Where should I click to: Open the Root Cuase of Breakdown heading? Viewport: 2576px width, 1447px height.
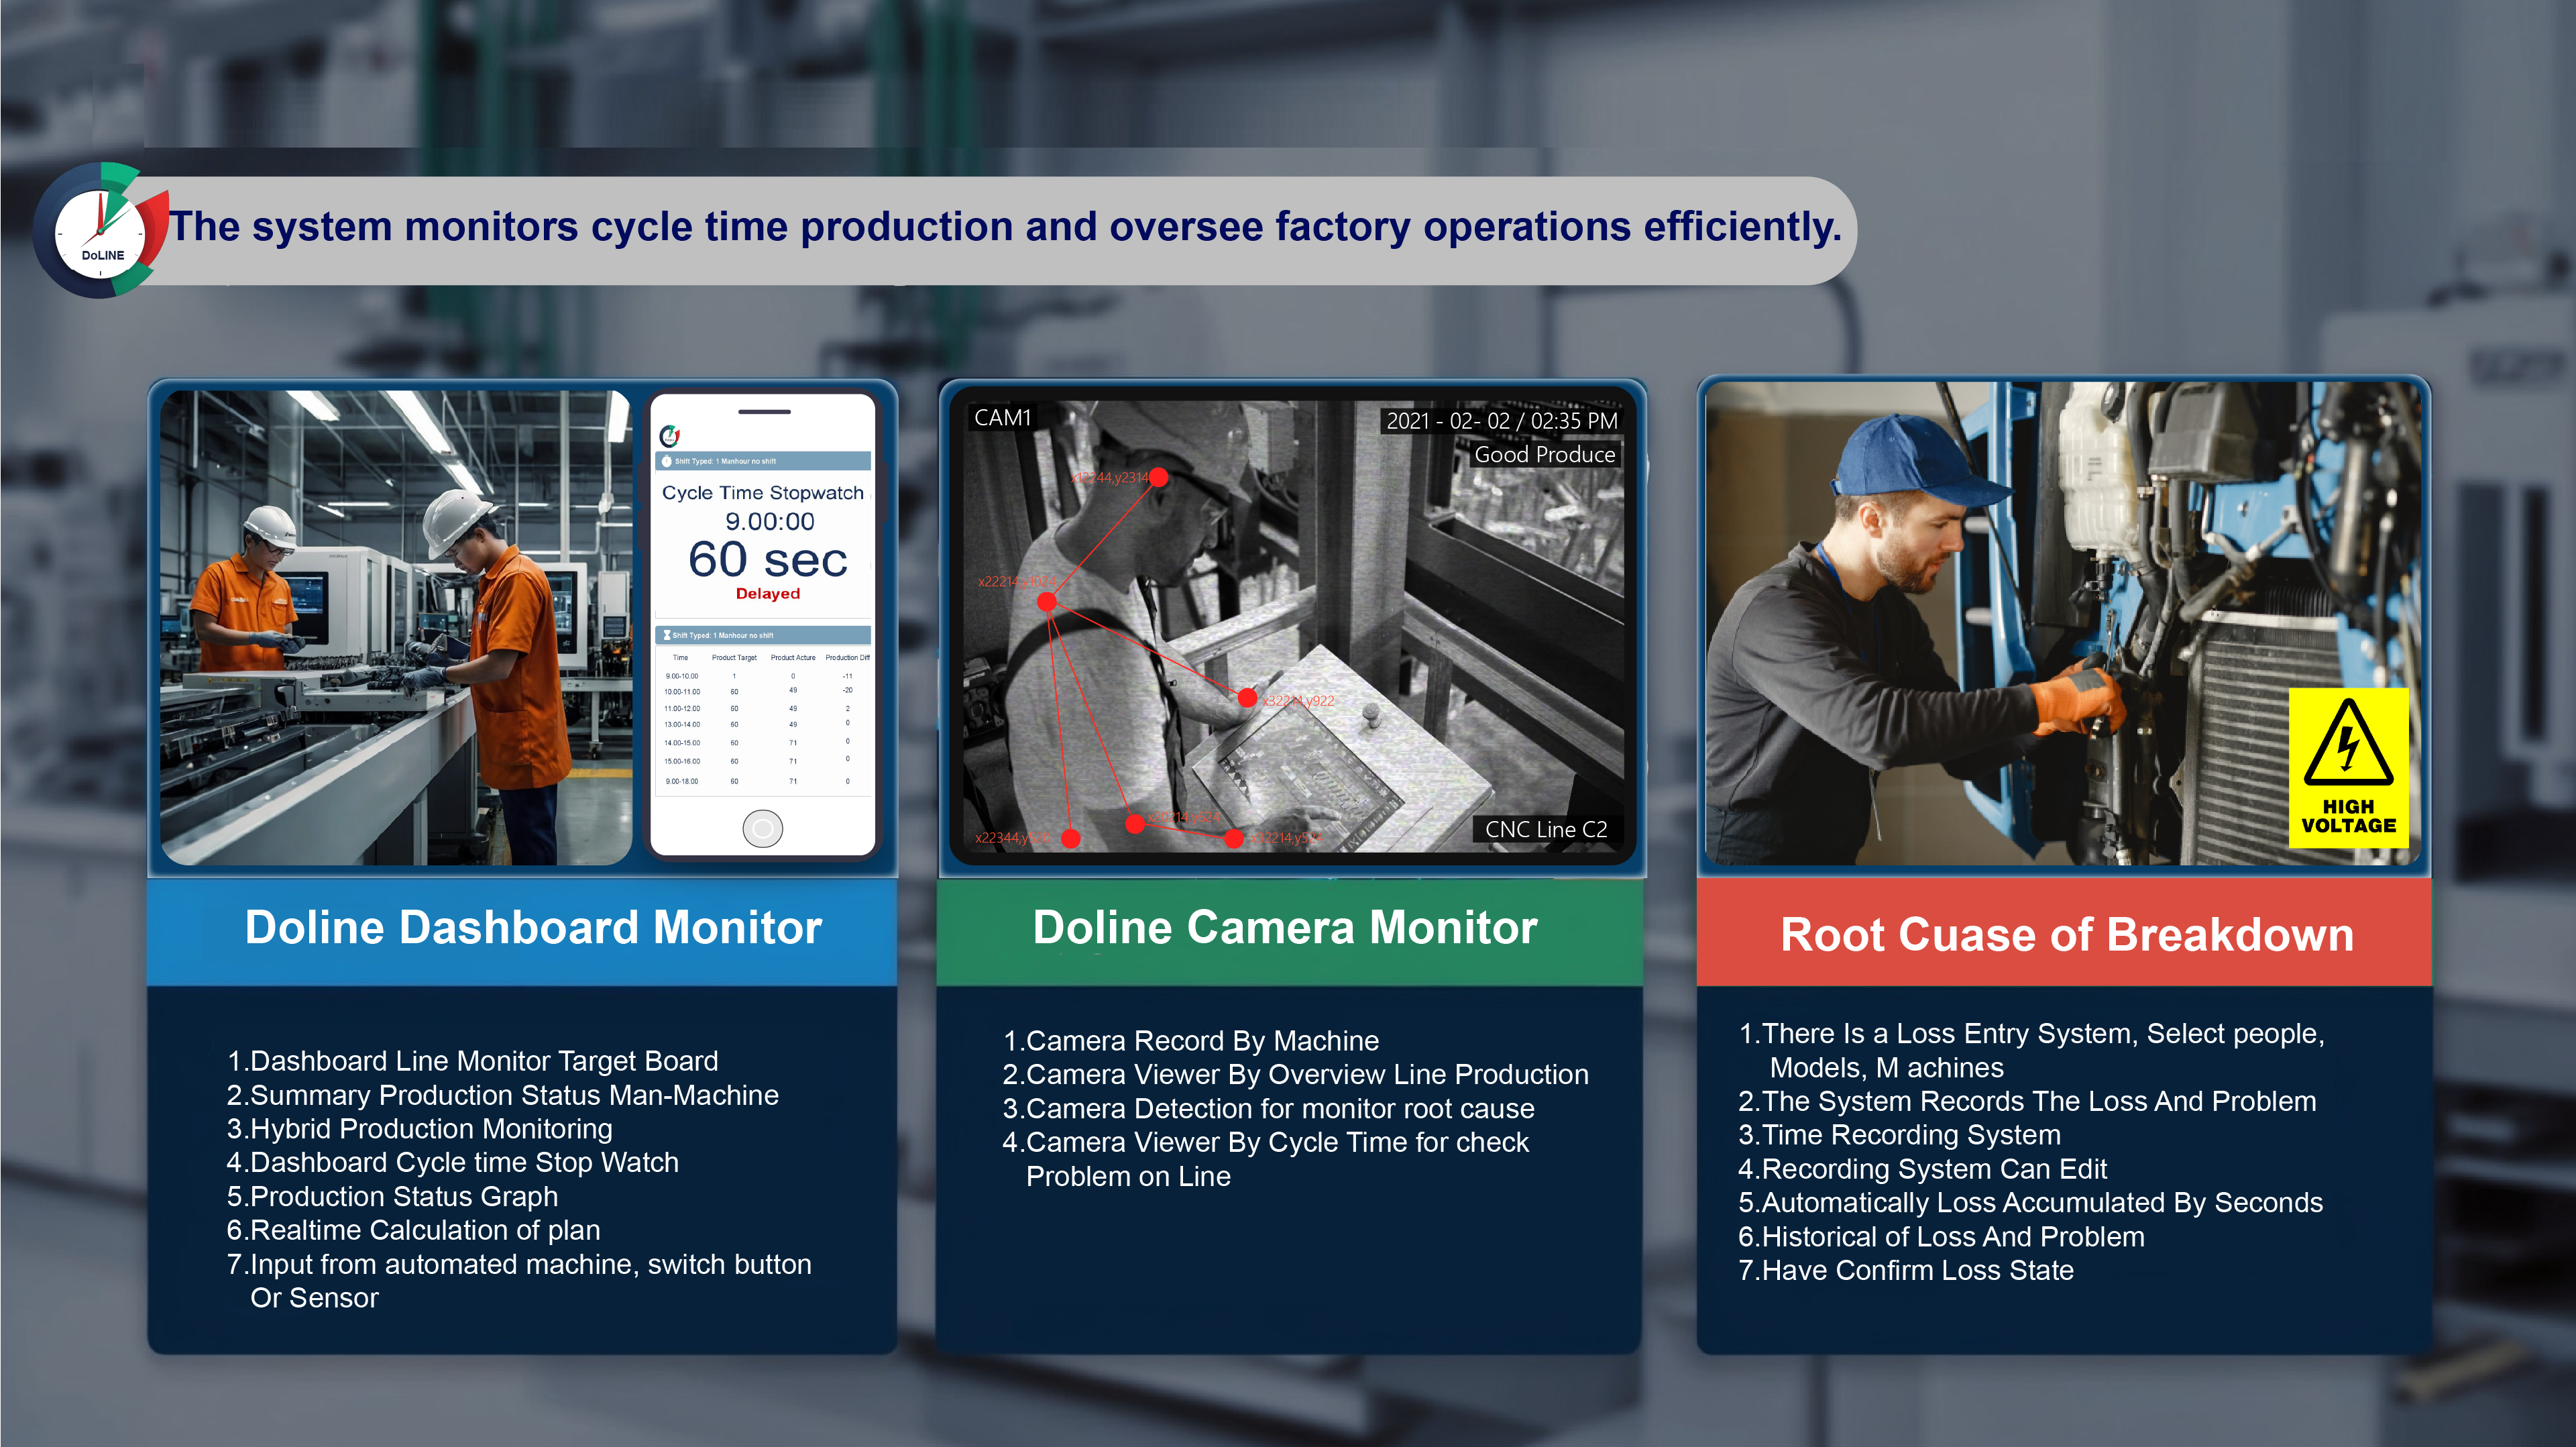coord(2066,935)
